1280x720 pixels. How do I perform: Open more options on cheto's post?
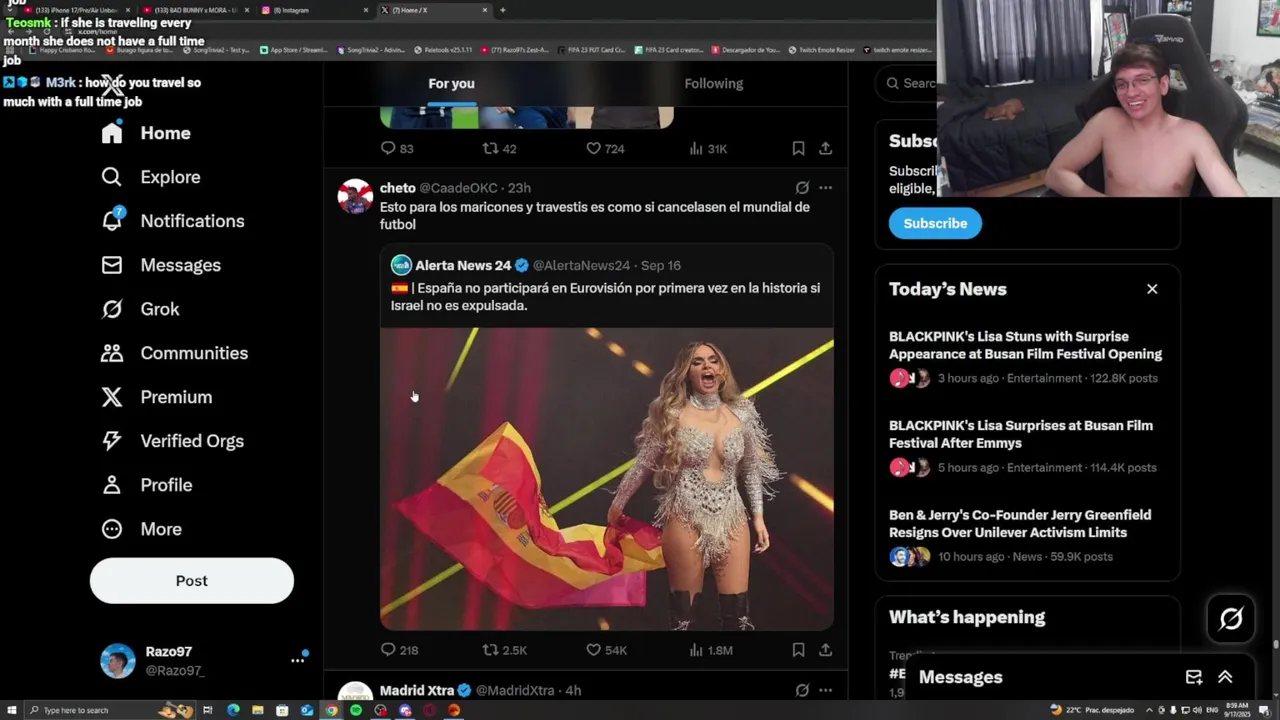(825, 187)
